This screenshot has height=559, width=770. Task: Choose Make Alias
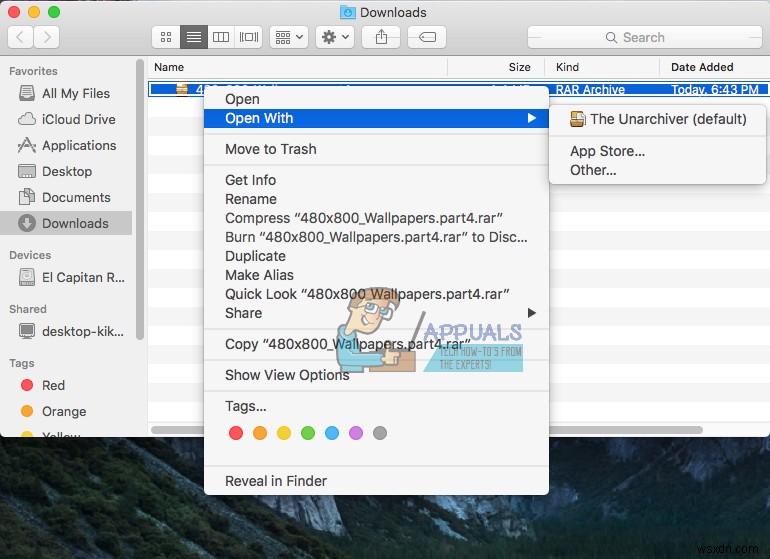point(376,275)
